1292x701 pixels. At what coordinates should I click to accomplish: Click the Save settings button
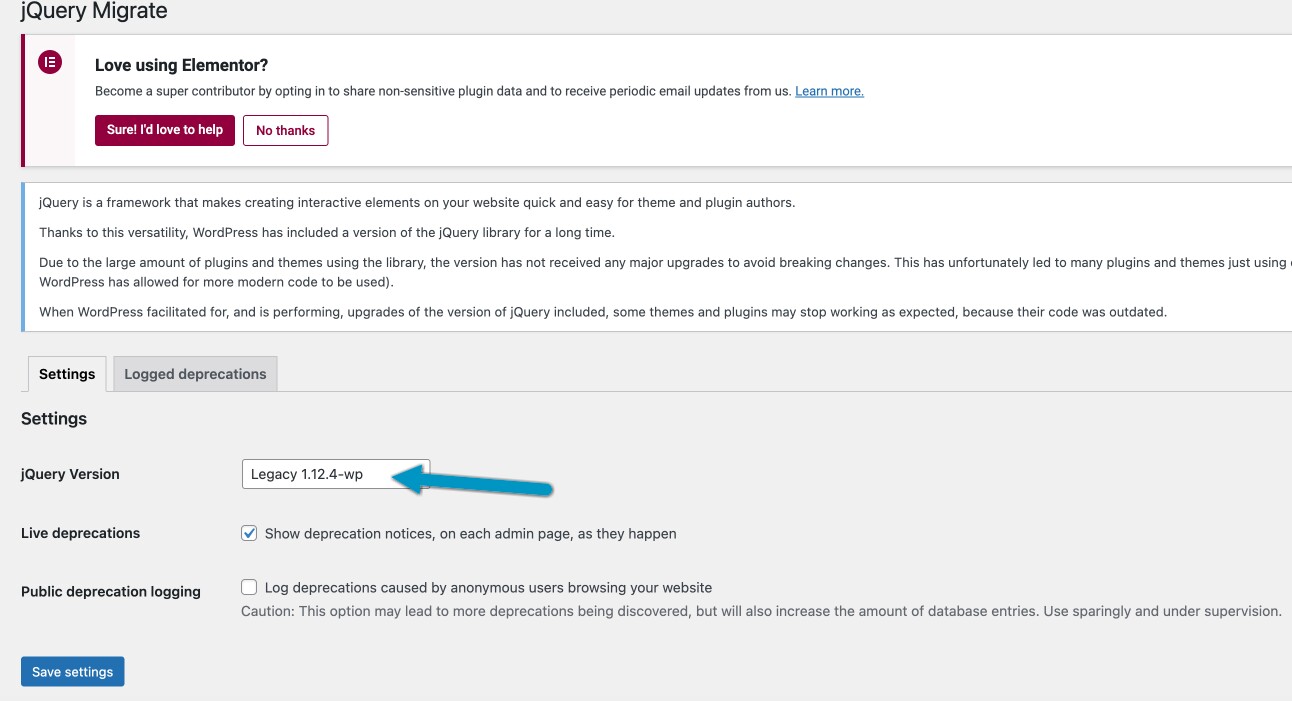pyautogui.click(x=72, y=671)
